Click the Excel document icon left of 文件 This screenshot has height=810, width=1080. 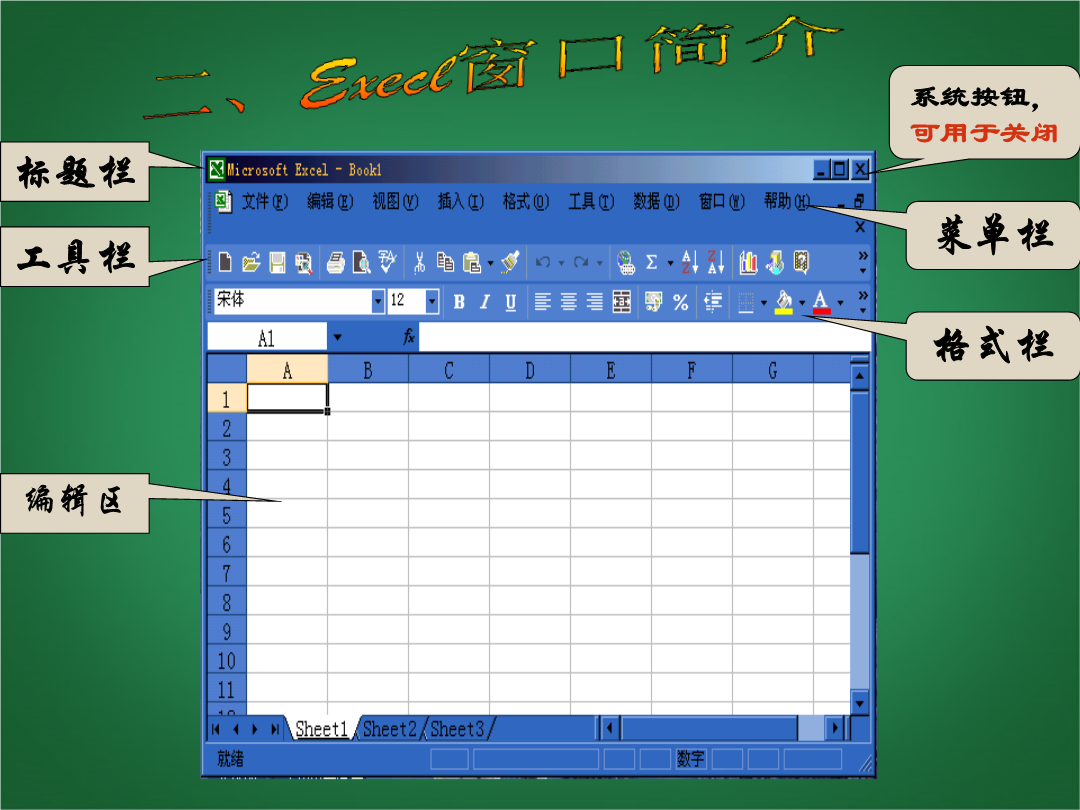tap(222, 201)
